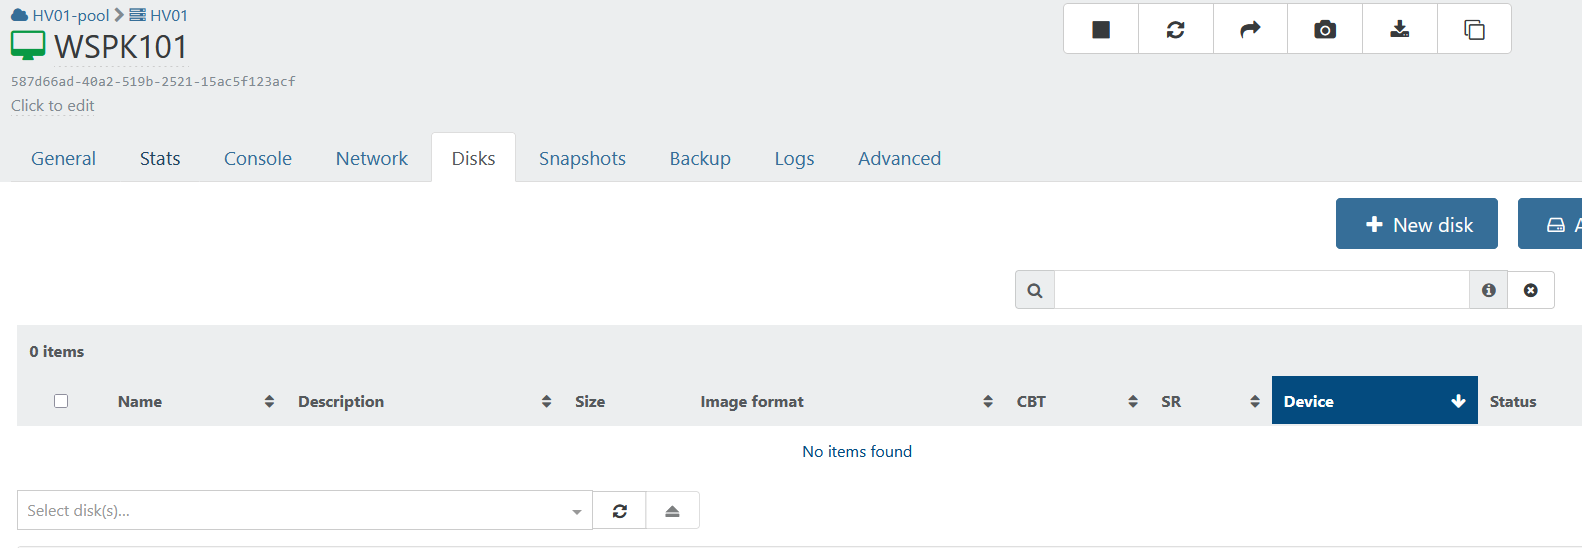Open the Select disk(s) dropdown
1582x548 pixels.
click(304, 511)
